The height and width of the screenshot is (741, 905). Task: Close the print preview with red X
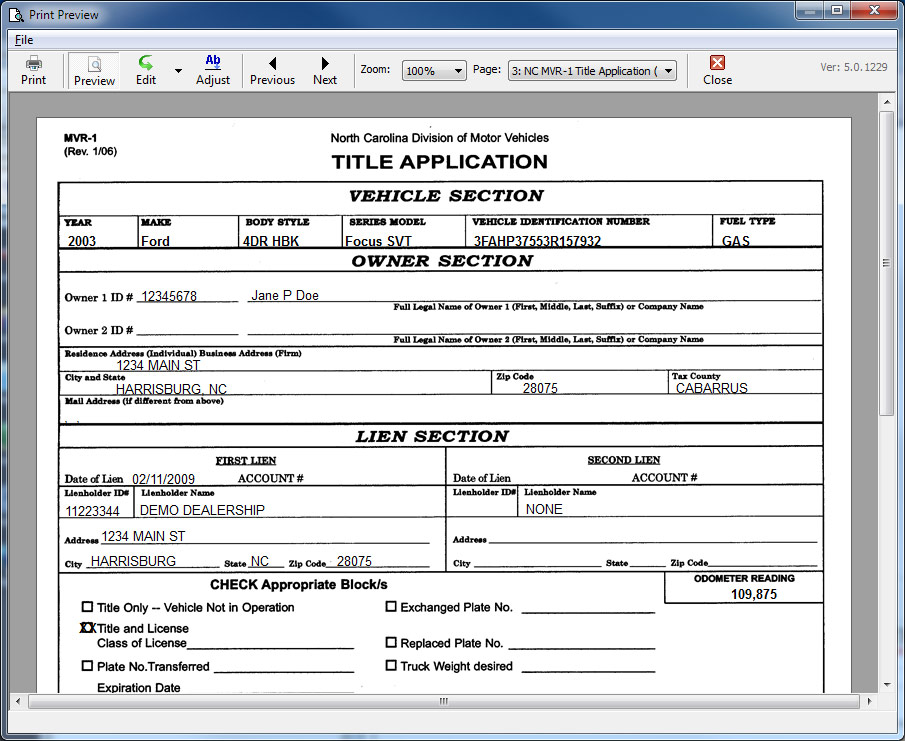[717, 70]
